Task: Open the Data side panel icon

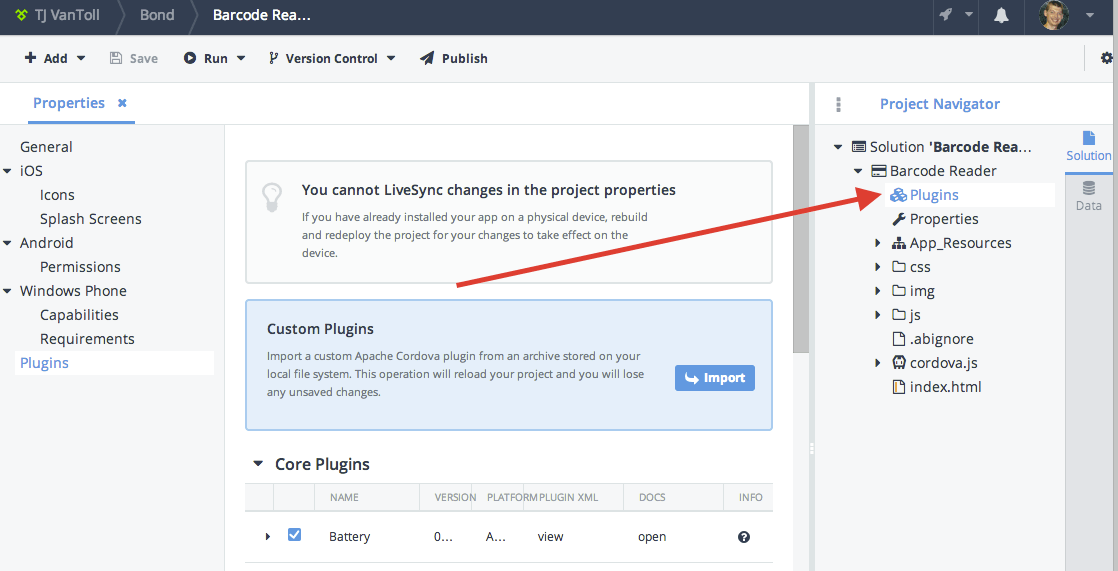Action: (1088, 195)
